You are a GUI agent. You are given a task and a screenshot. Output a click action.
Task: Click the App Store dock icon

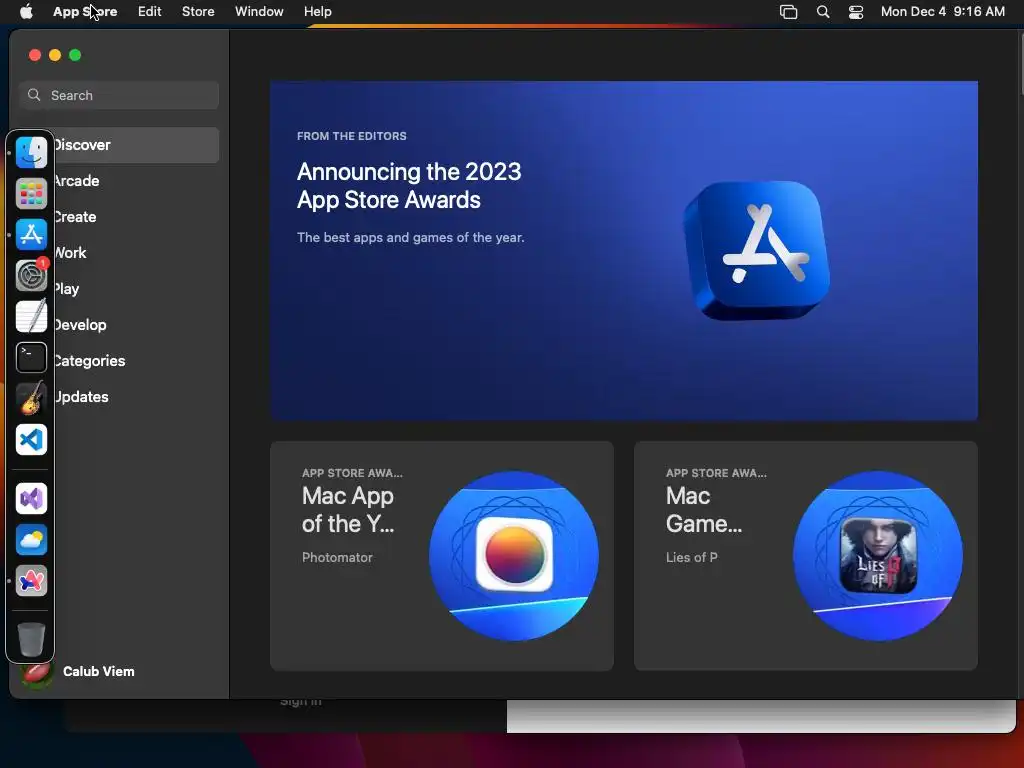31,234
